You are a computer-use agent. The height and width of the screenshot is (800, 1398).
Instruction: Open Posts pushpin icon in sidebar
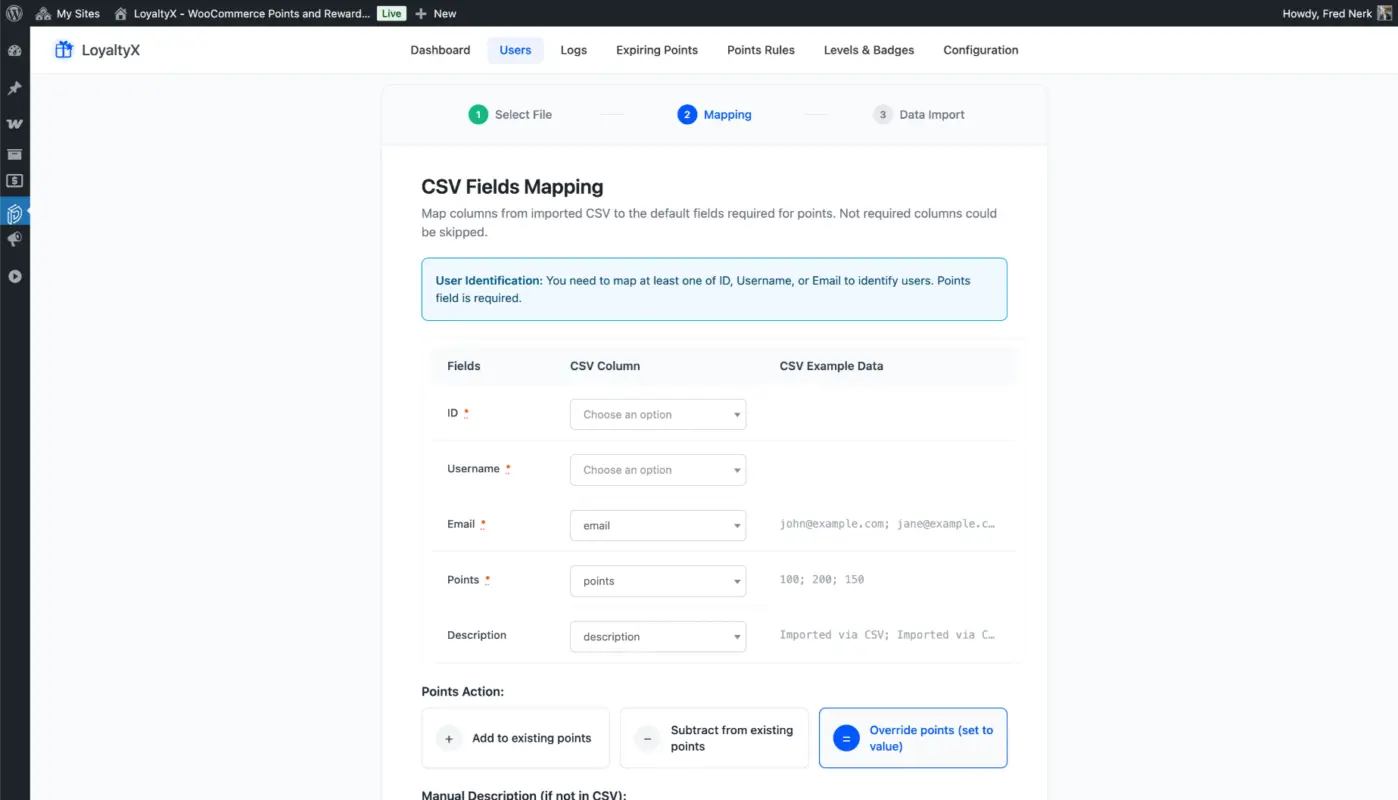[14, 88]
